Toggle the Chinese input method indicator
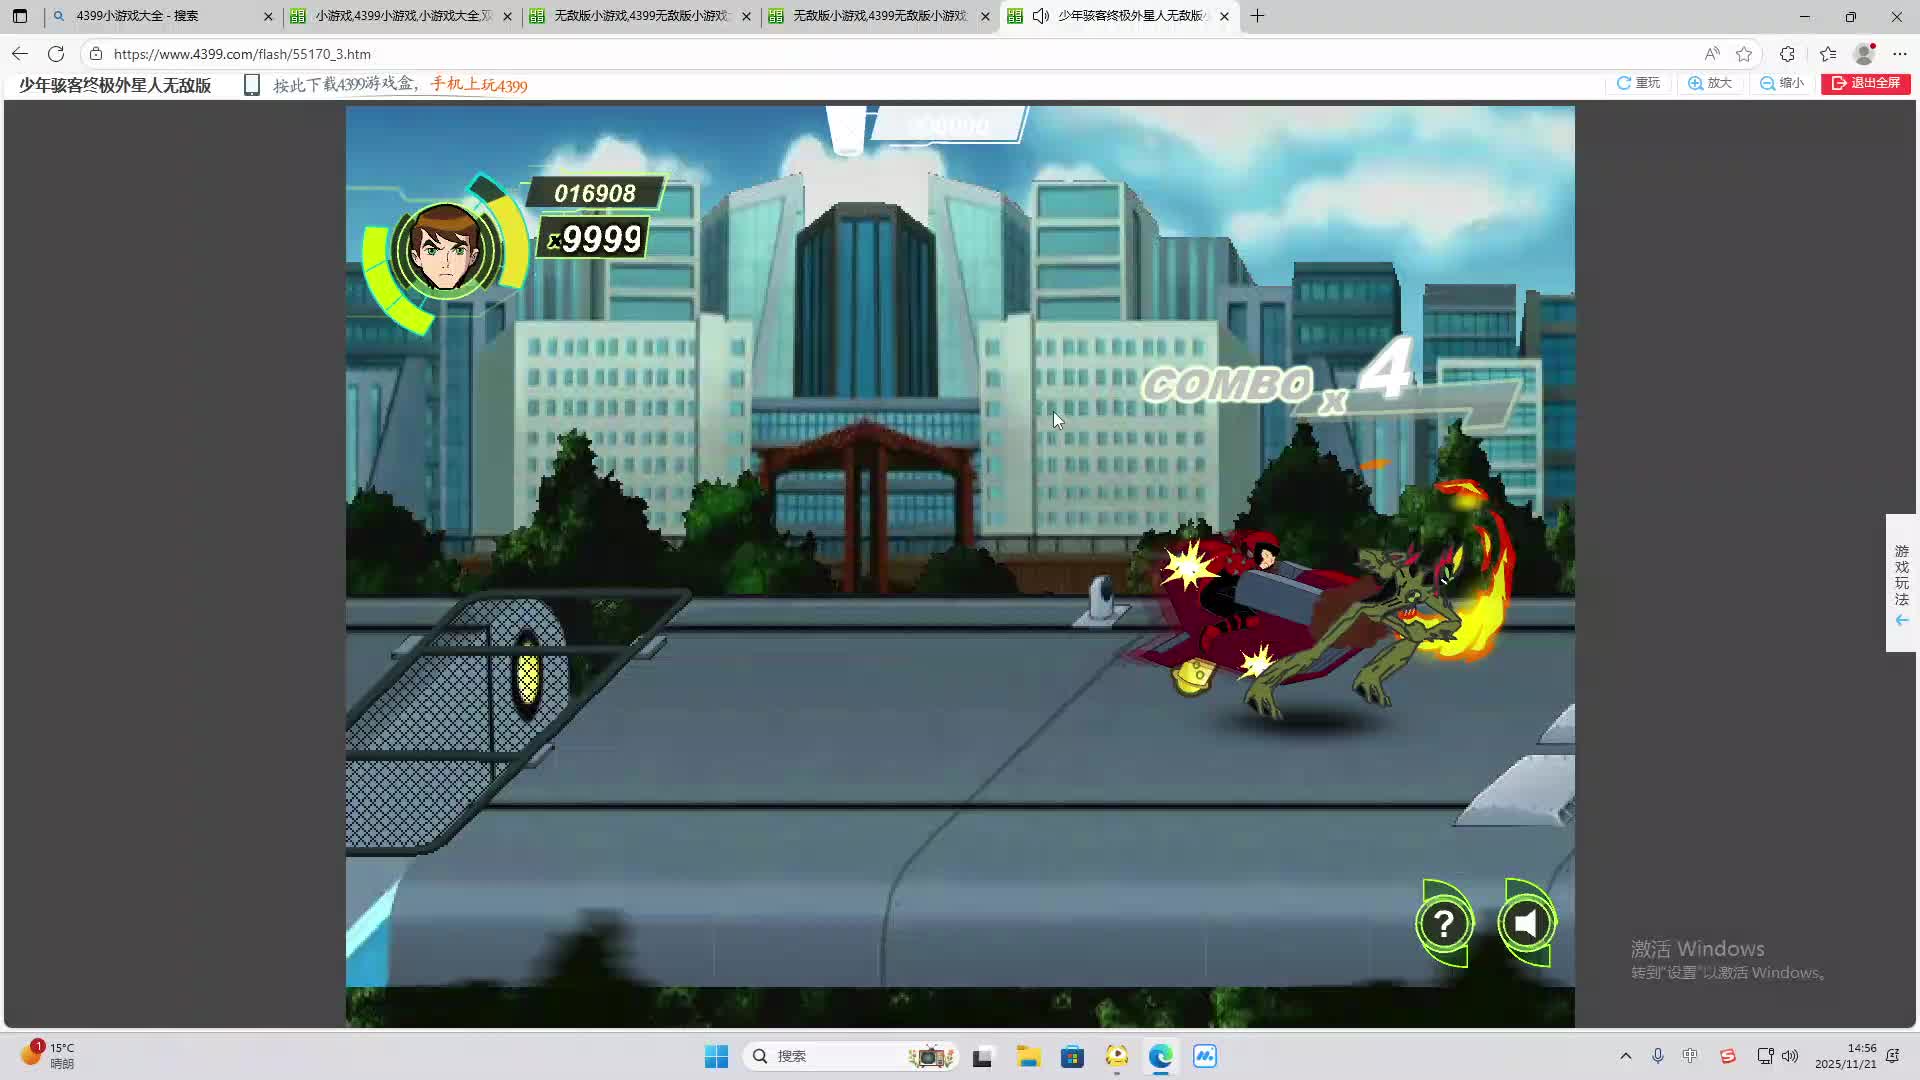The width and height of the screenshot is (1920, 1080). coord(1690,1056)
